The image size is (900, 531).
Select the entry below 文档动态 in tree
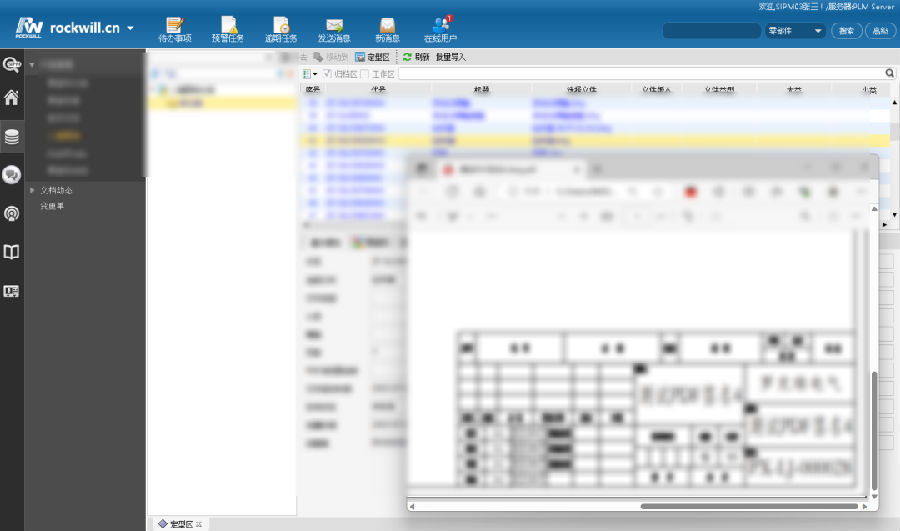coord(52,206)
